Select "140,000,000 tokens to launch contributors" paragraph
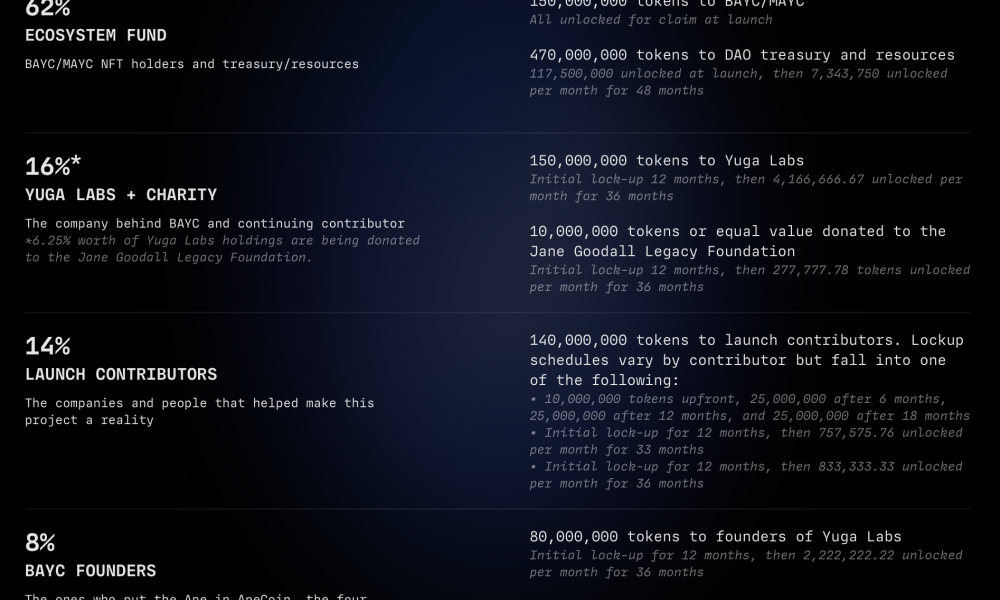 [746, 360]
